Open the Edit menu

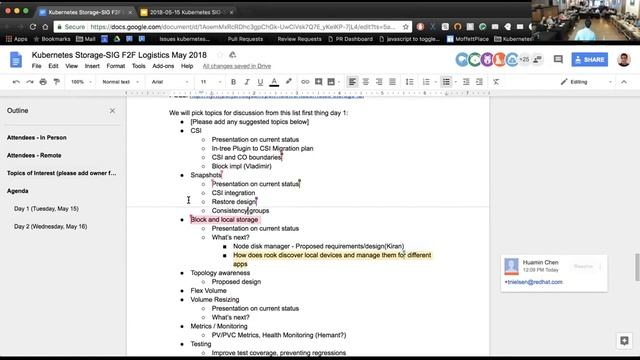point(53,66)
